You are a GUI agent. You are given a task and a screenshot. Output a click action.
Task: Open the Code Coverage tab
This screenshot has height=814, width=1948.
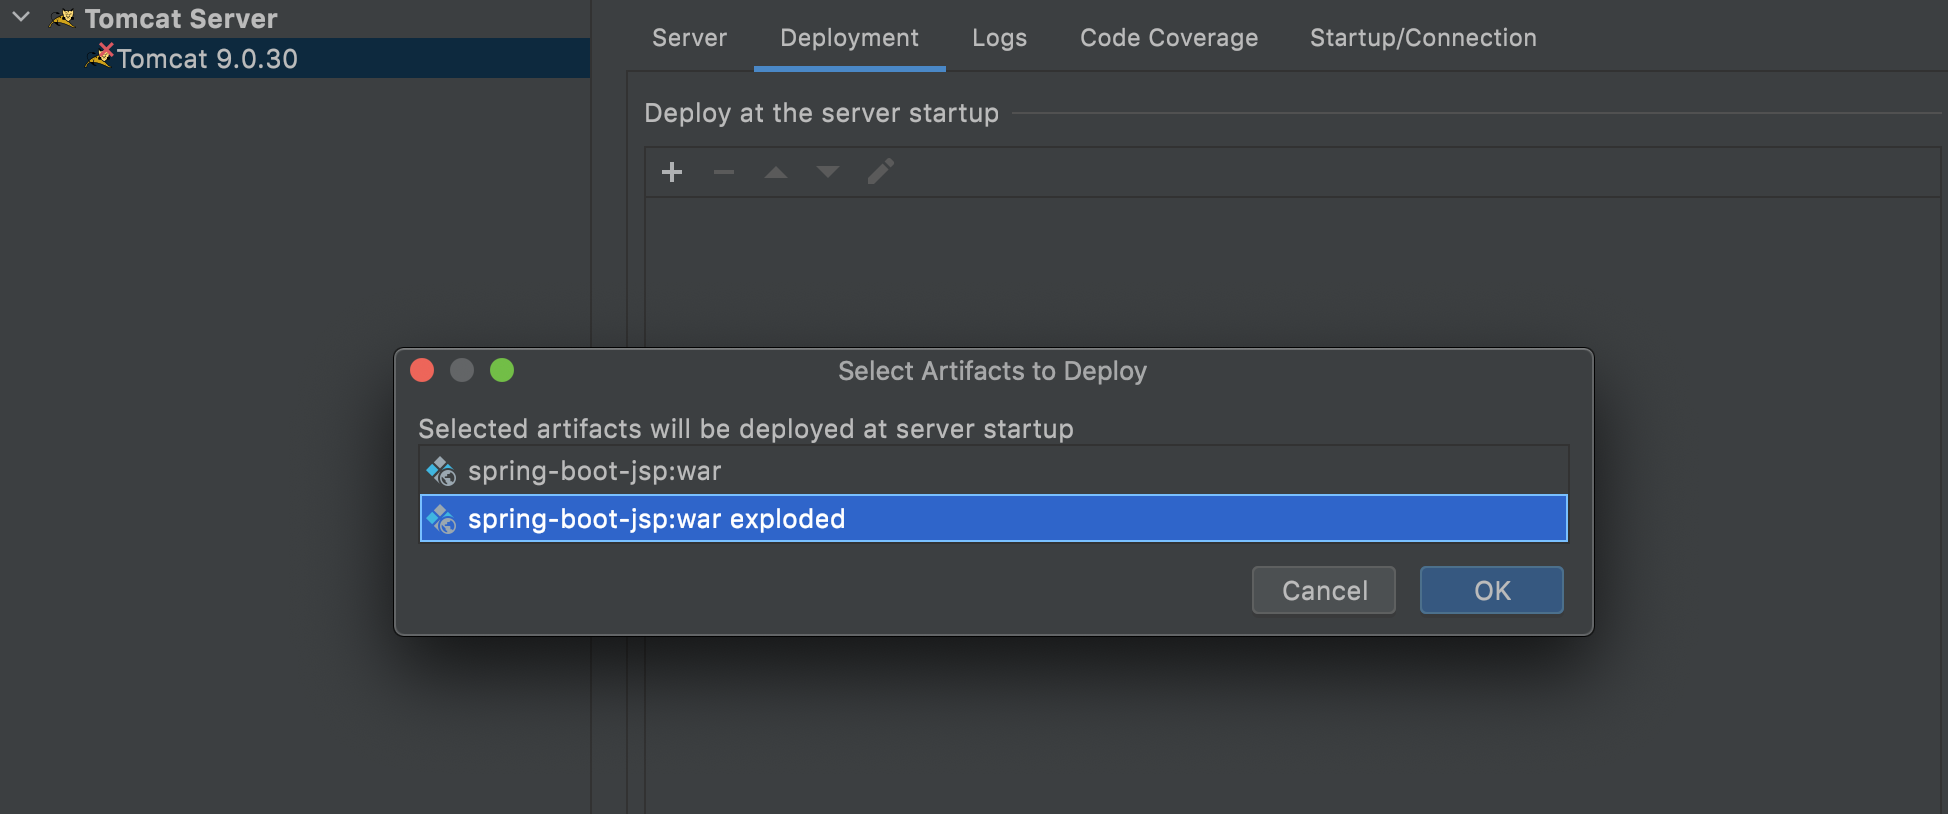pyautogui.click(x=1169, y=38)
